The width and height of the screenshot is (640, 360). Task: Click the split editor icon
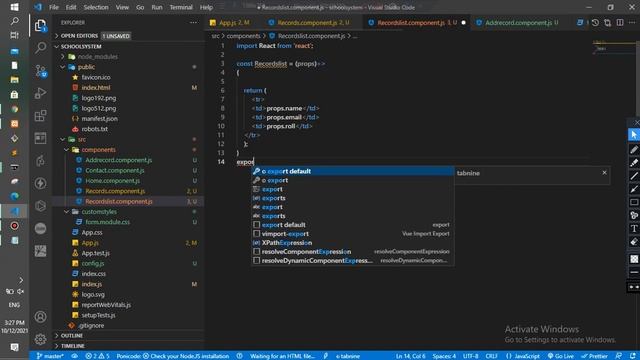click(620, 22)
